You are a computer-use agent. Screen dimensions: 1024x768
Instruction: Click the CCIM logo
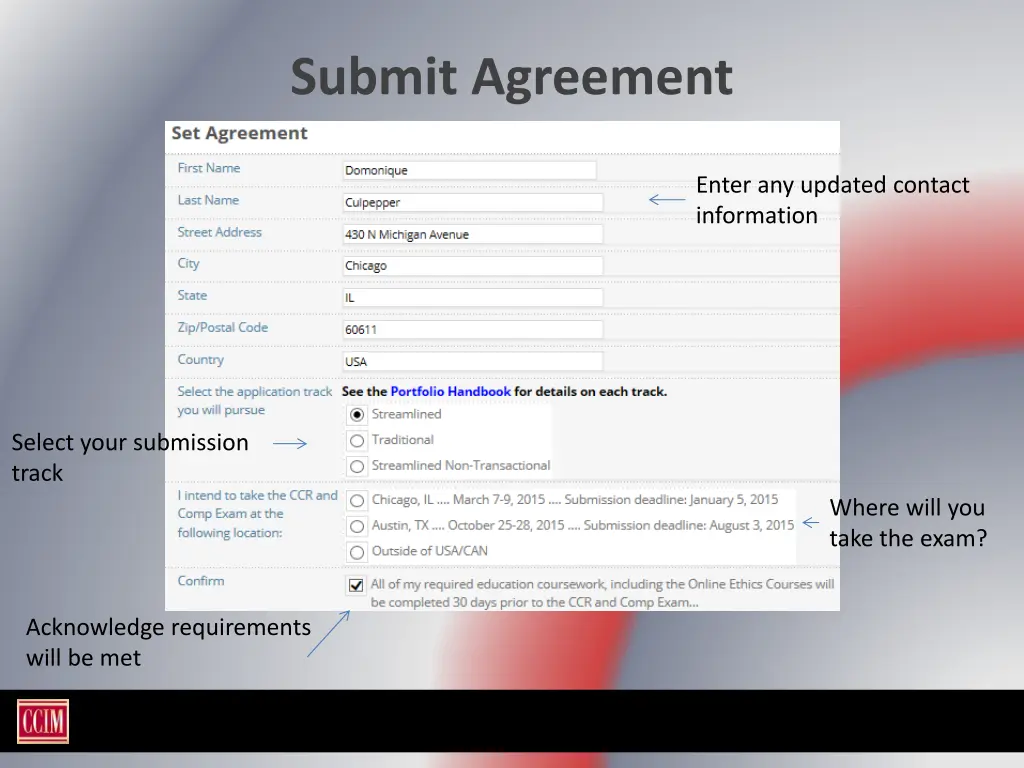(x=43, y=722)
